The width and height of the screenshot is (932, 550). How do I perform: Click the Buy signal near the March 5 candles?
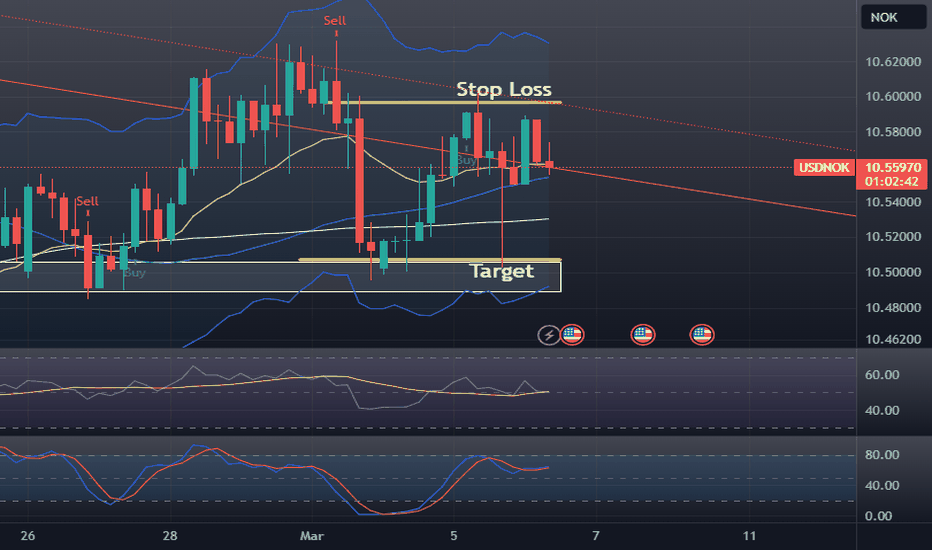466,160
